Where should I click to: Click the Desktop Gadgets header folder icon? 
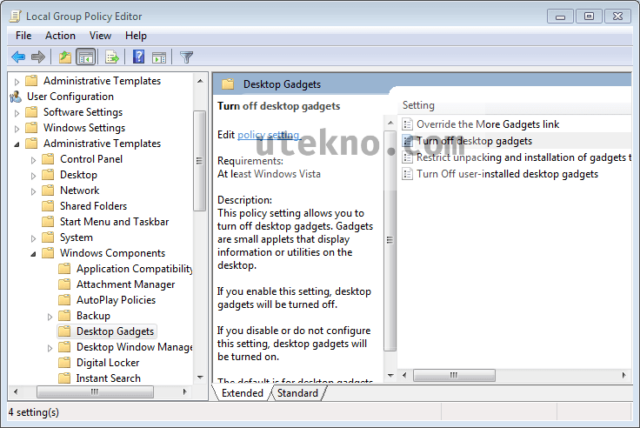click(228, 84)
